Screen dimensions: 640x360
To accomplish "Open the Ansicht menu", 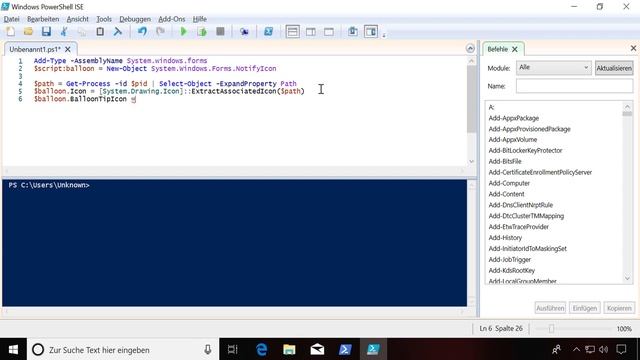I will click(78, 19).
